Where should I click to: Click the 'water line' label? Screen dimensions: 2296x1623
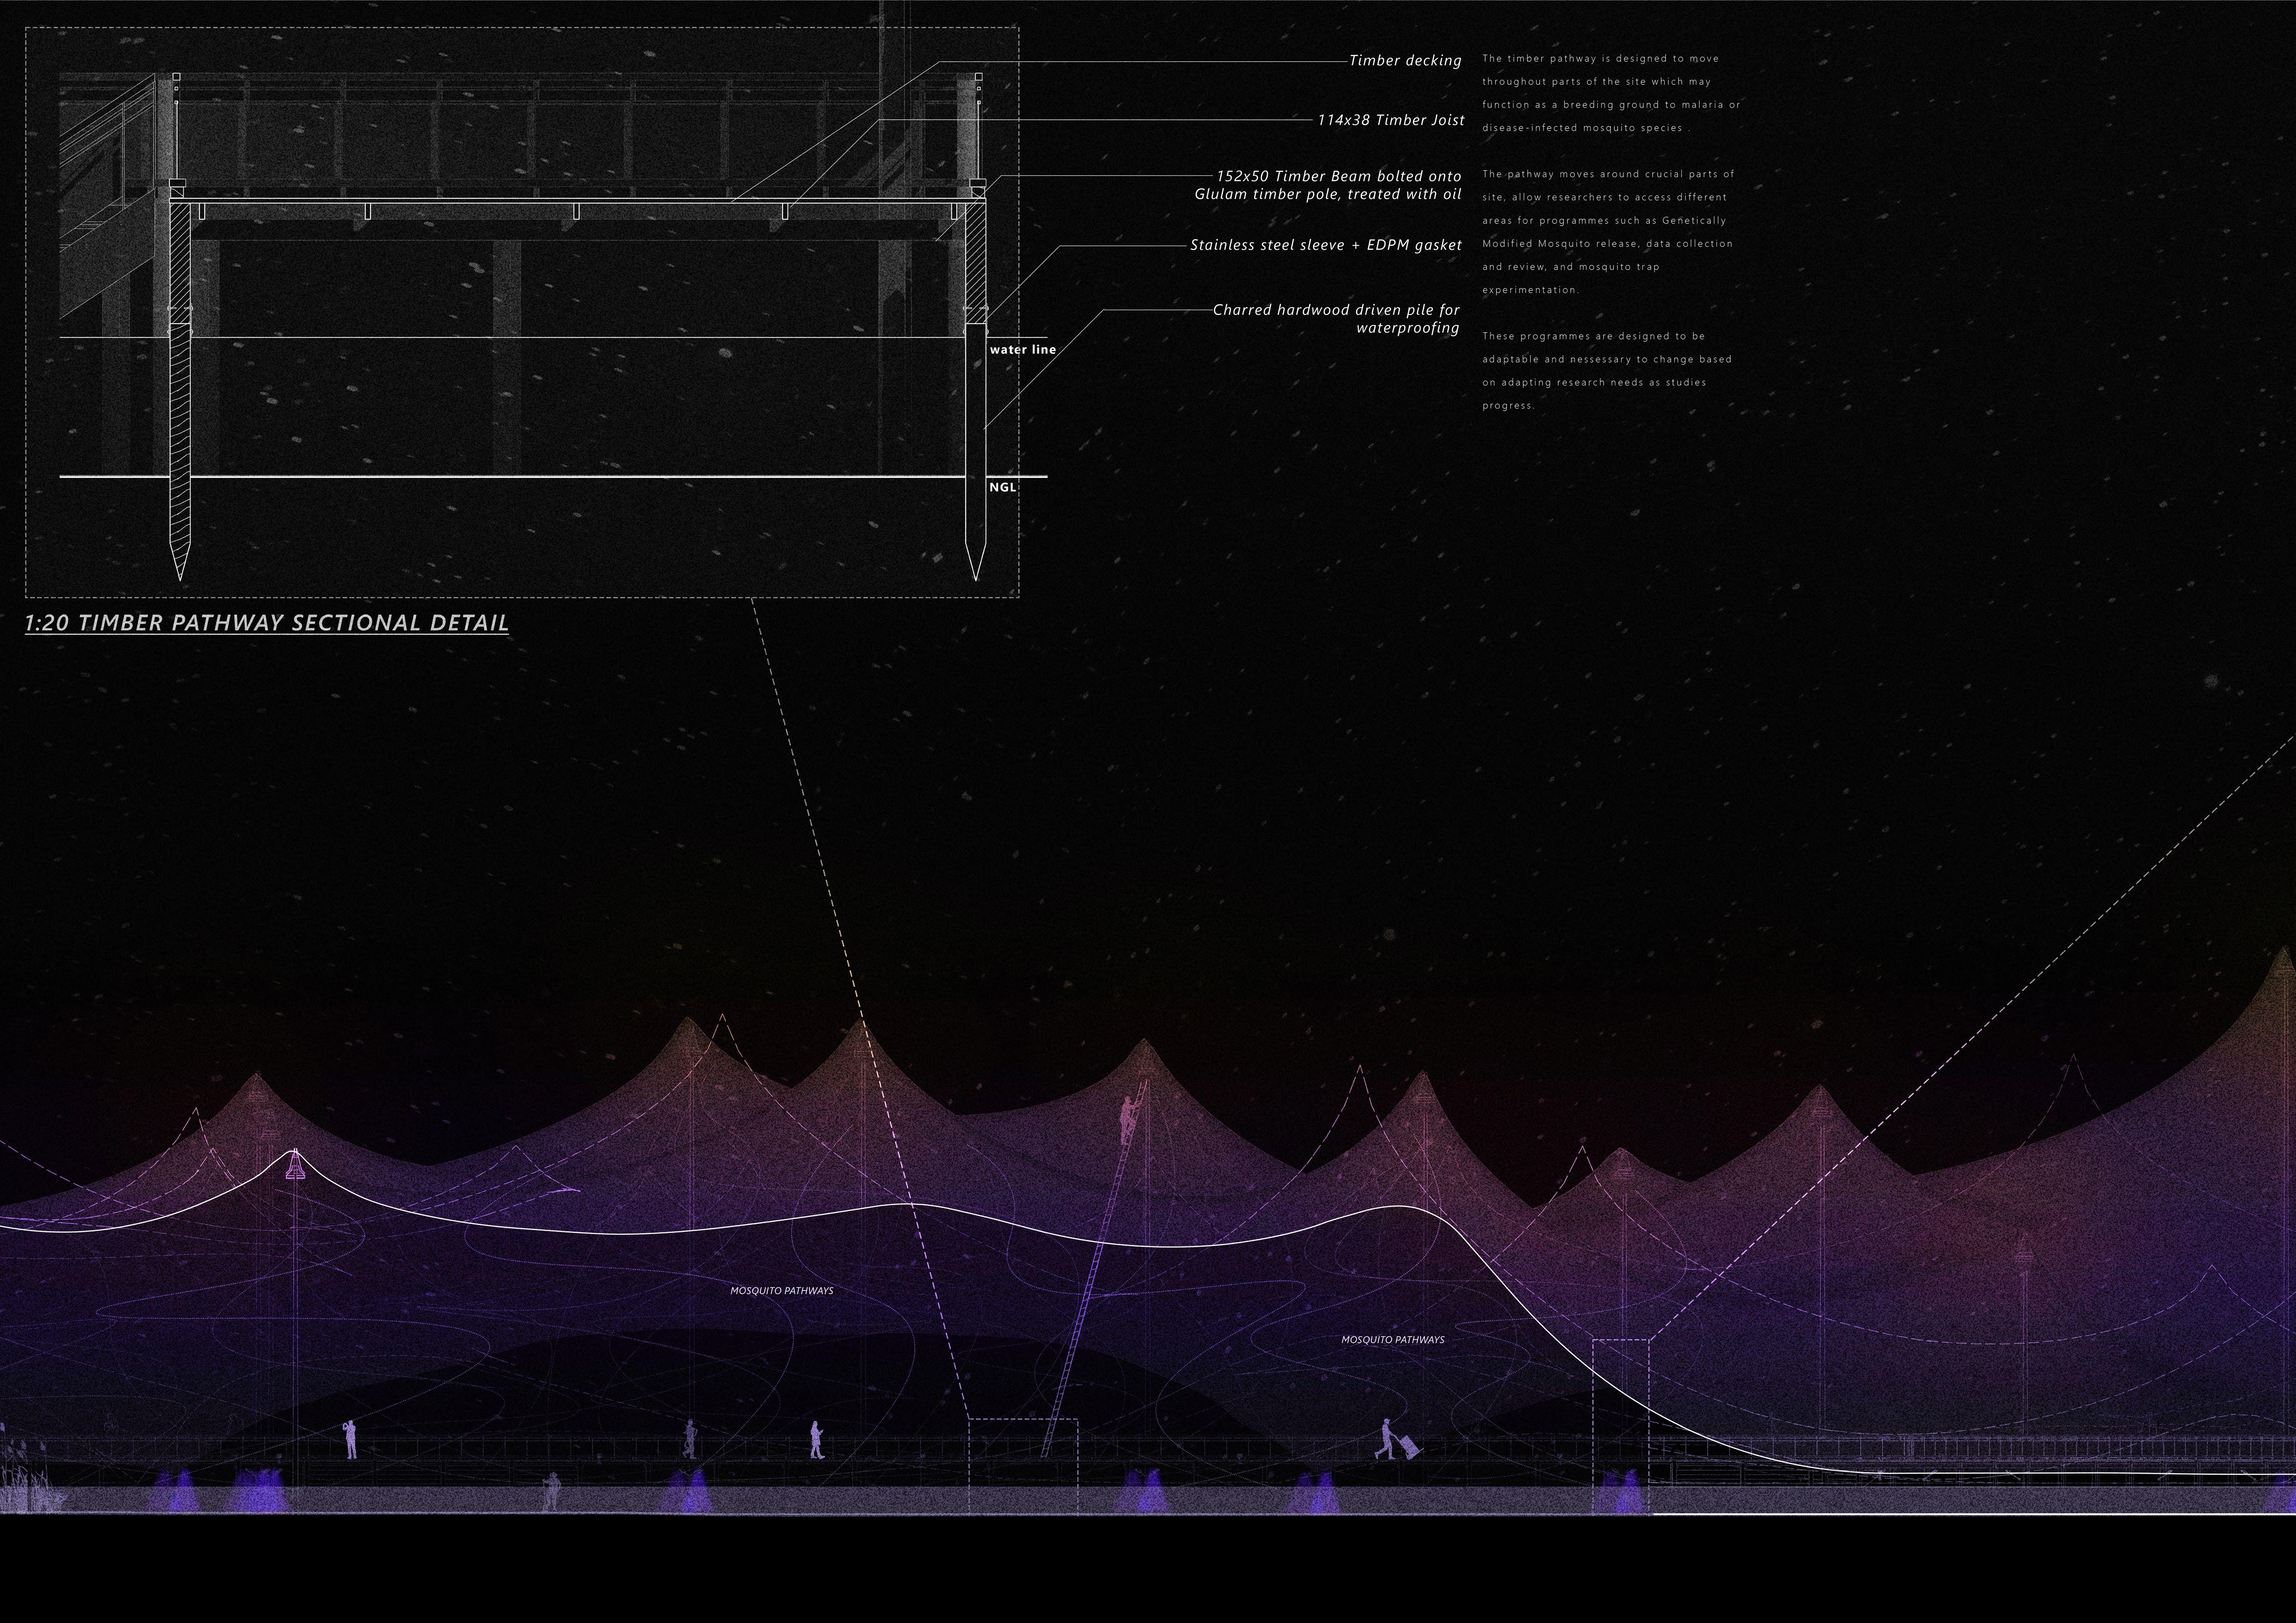(1022, 350)
